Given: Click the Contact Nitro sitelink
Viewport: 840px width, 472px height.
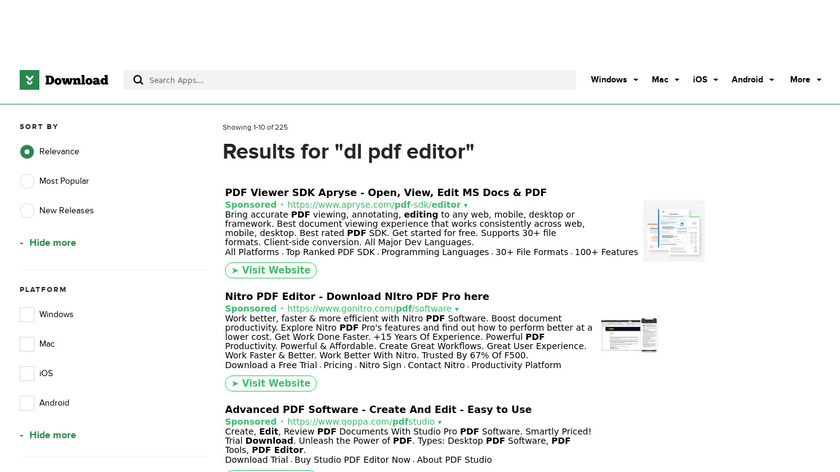Looking at the screenshot, I should point(436,365).
